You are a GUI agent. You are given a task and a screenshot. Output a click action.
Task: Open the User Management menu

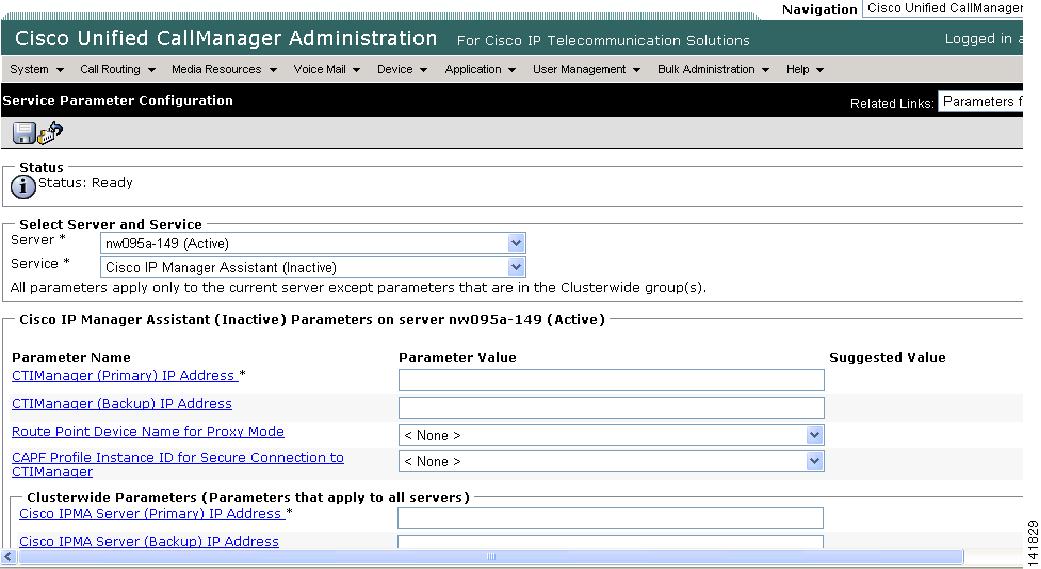[586, 69]
